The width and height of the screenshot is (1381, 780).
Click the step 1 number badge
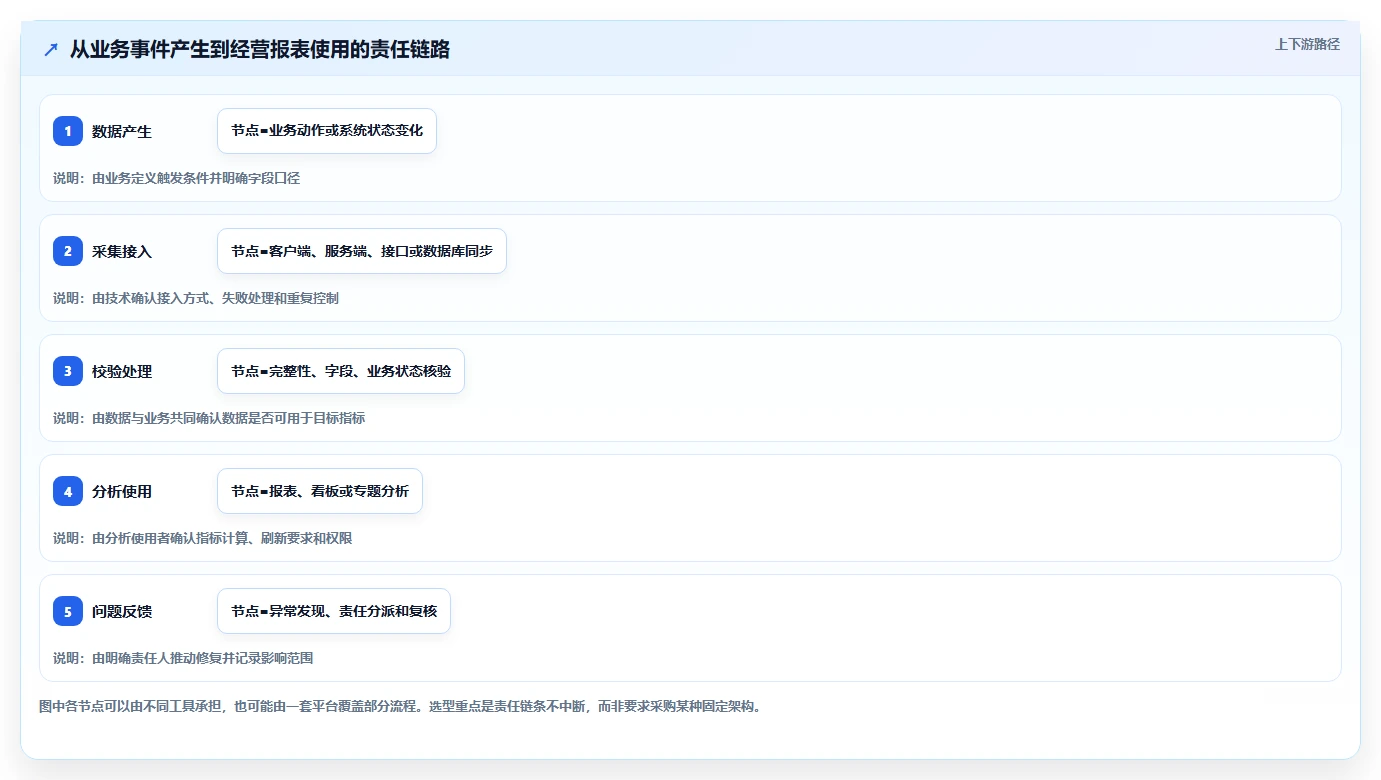(68, 131)
